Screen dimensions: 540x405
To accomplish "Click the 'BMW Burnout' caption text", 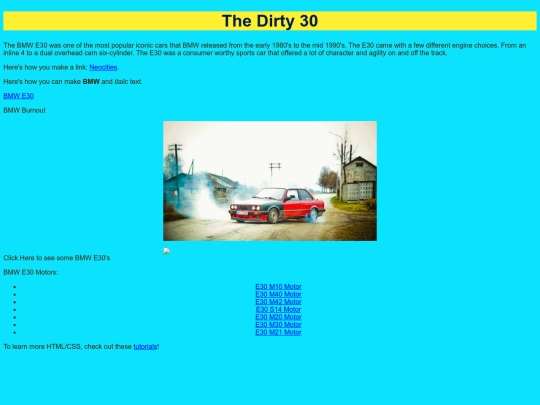I will (x=24, y=110).
